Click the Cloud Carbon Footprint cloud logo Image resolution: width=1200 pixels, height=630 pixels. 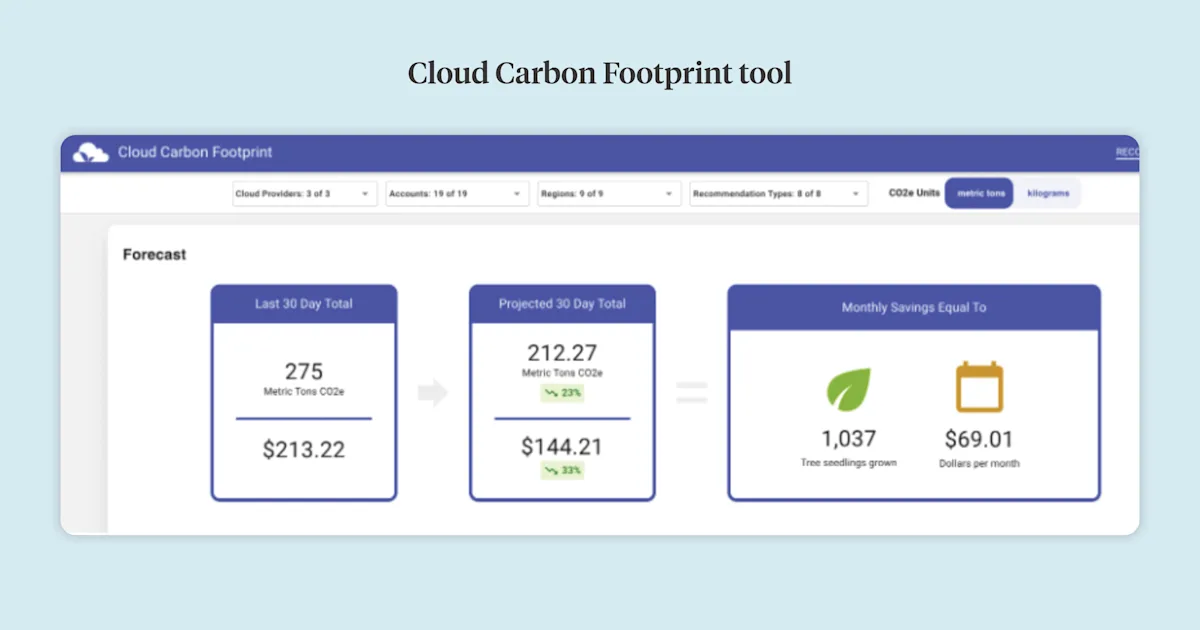[91, 153]
